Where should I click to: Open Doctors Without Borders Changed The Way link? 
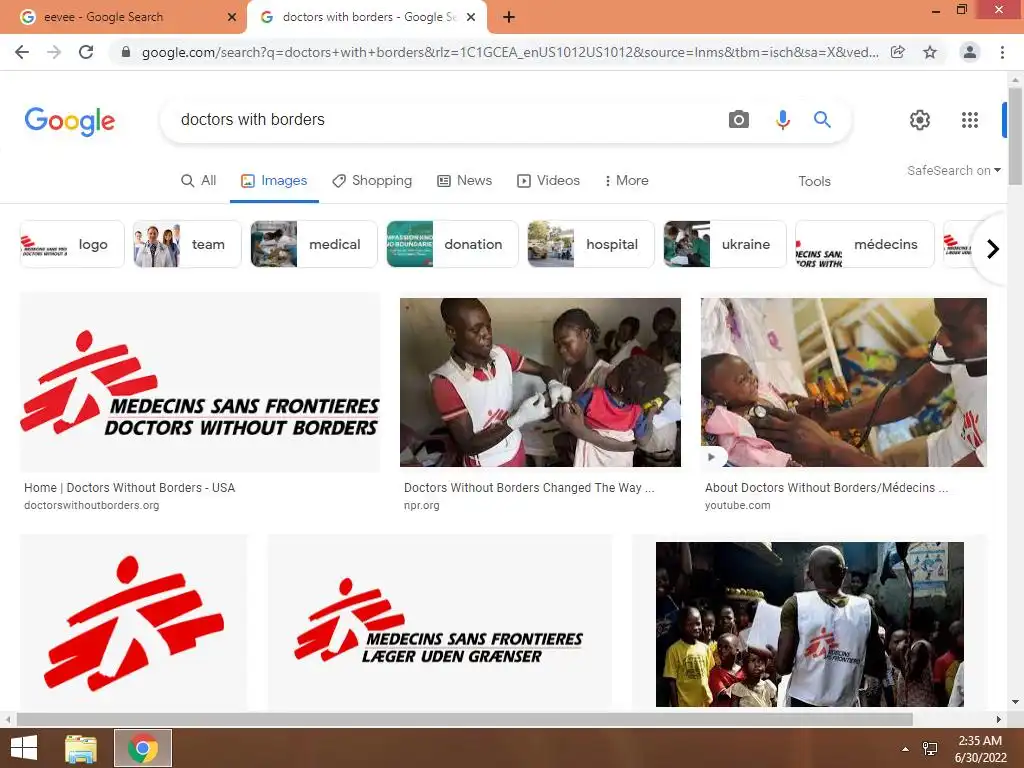pyautogui.click(x=529, y=488)
